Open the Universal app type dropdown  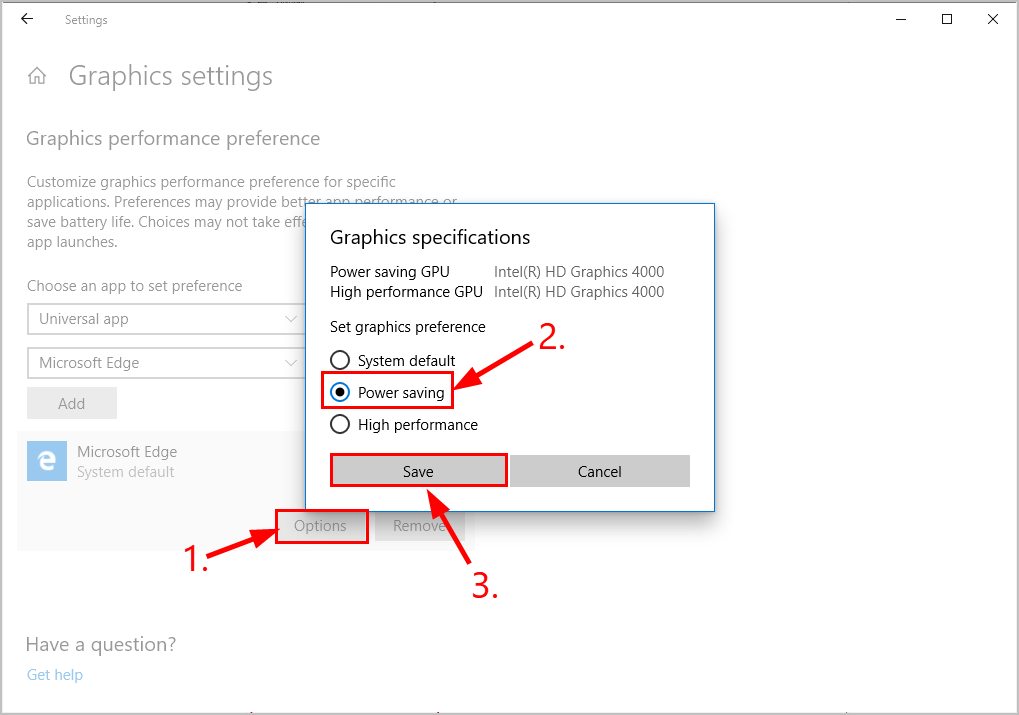tap(166, 319)
